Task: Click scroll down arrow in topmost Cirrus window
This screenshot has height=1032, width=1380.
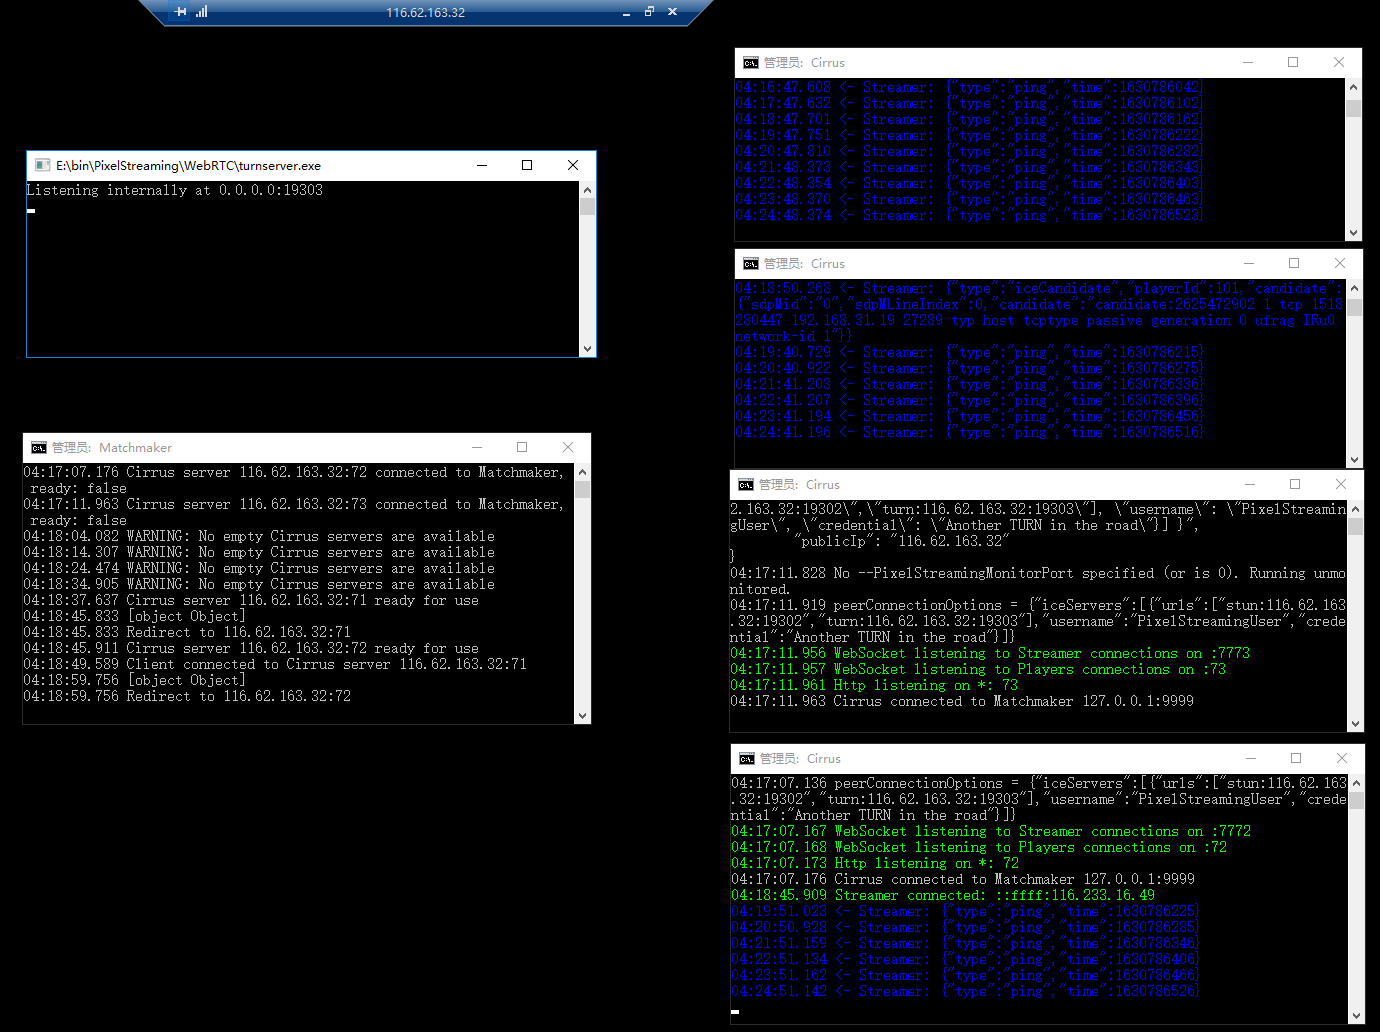Action: point(1353,233)
